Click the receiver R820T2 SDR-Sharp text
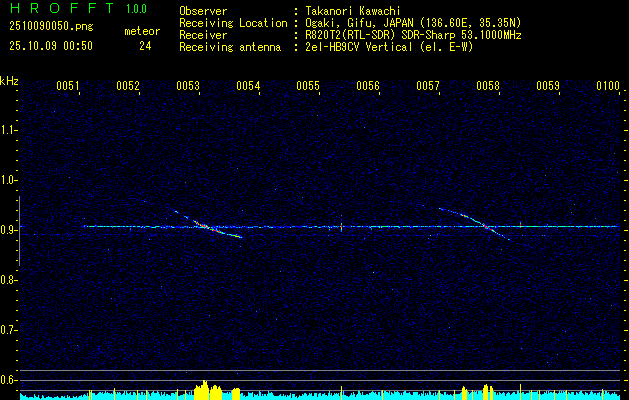 pyautogui.click(x=413, y=35)
